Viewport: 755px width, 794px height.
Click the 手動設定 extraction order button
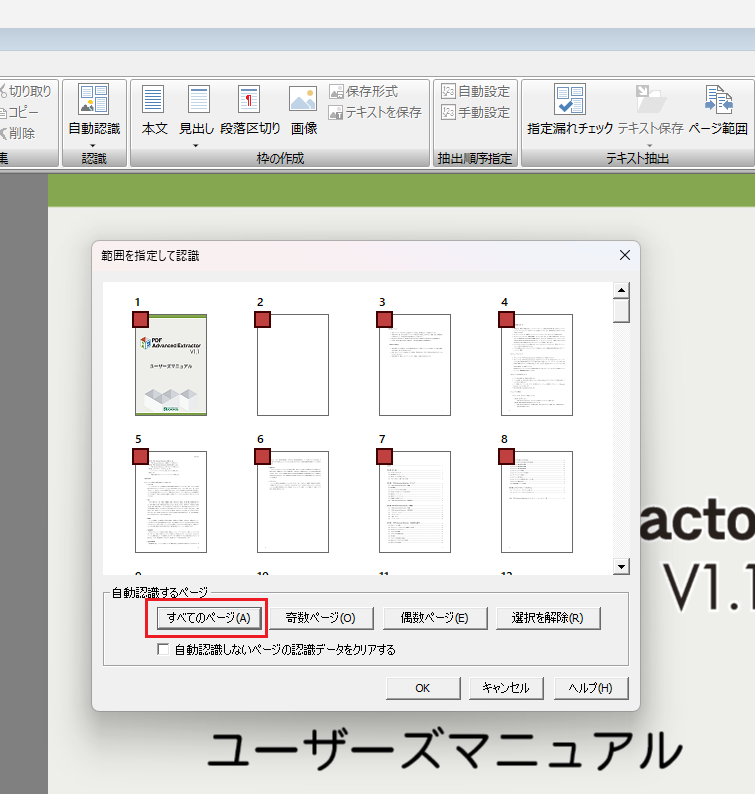click(476, 112)
